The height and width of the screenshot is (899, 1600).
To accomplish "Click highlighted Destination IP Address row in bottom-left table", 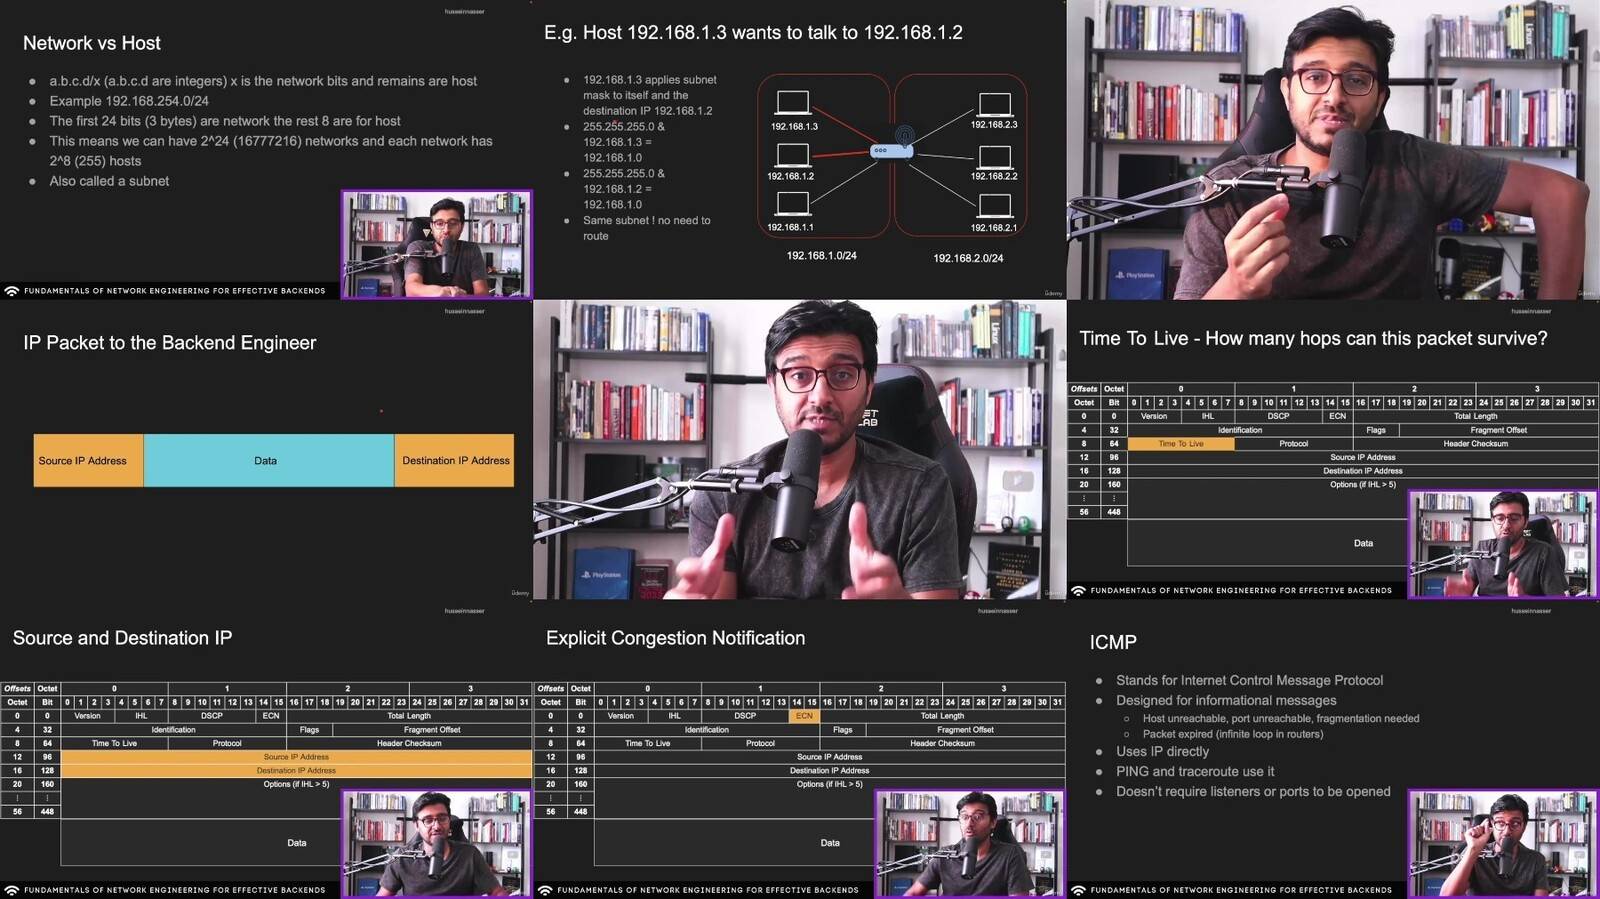I will 296,771.
